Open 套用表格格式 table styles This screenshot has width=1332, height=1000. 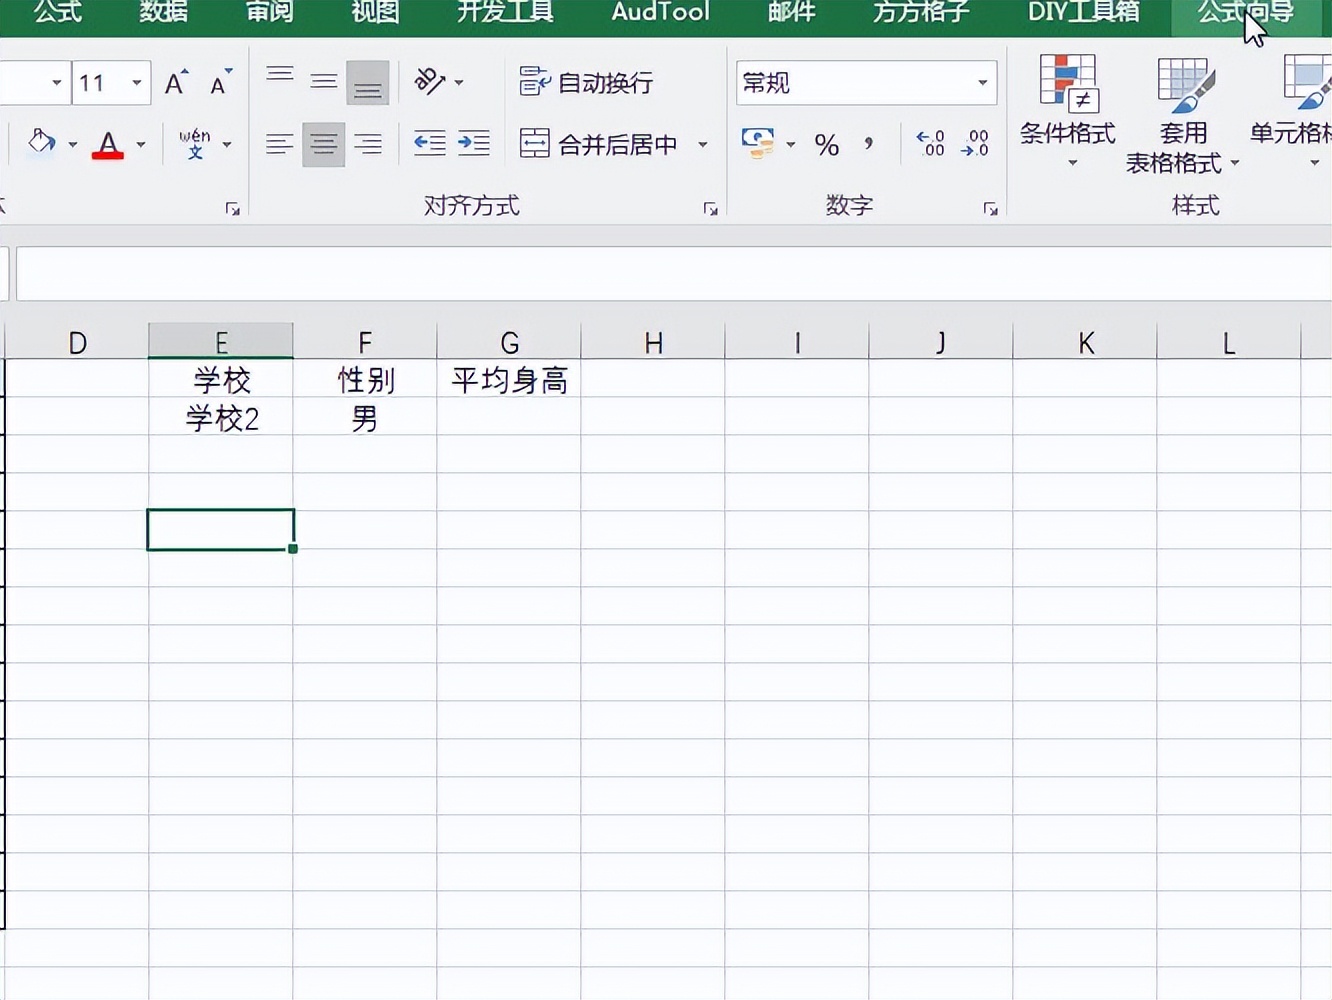[x=1183, y=110]
